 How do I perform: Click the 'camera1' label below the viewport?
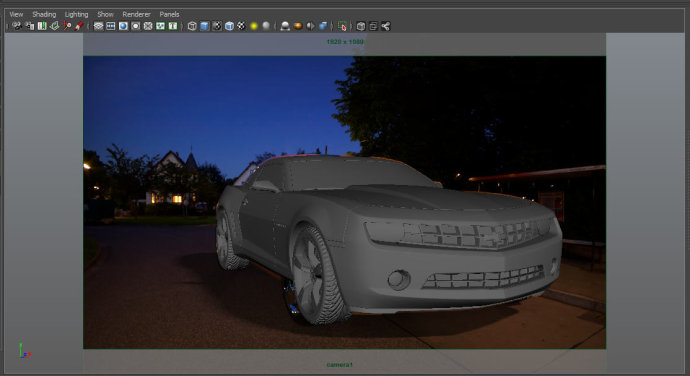click(339, 365)
